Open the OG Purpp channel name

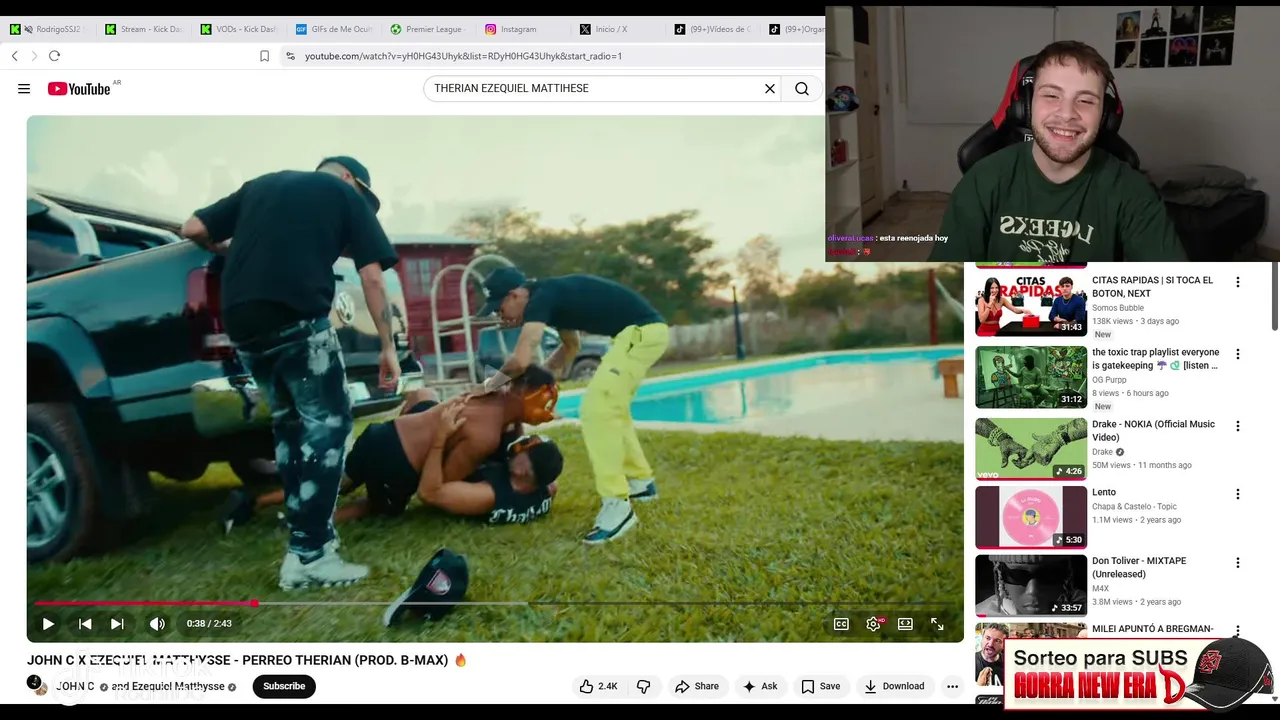point(1109,380)
